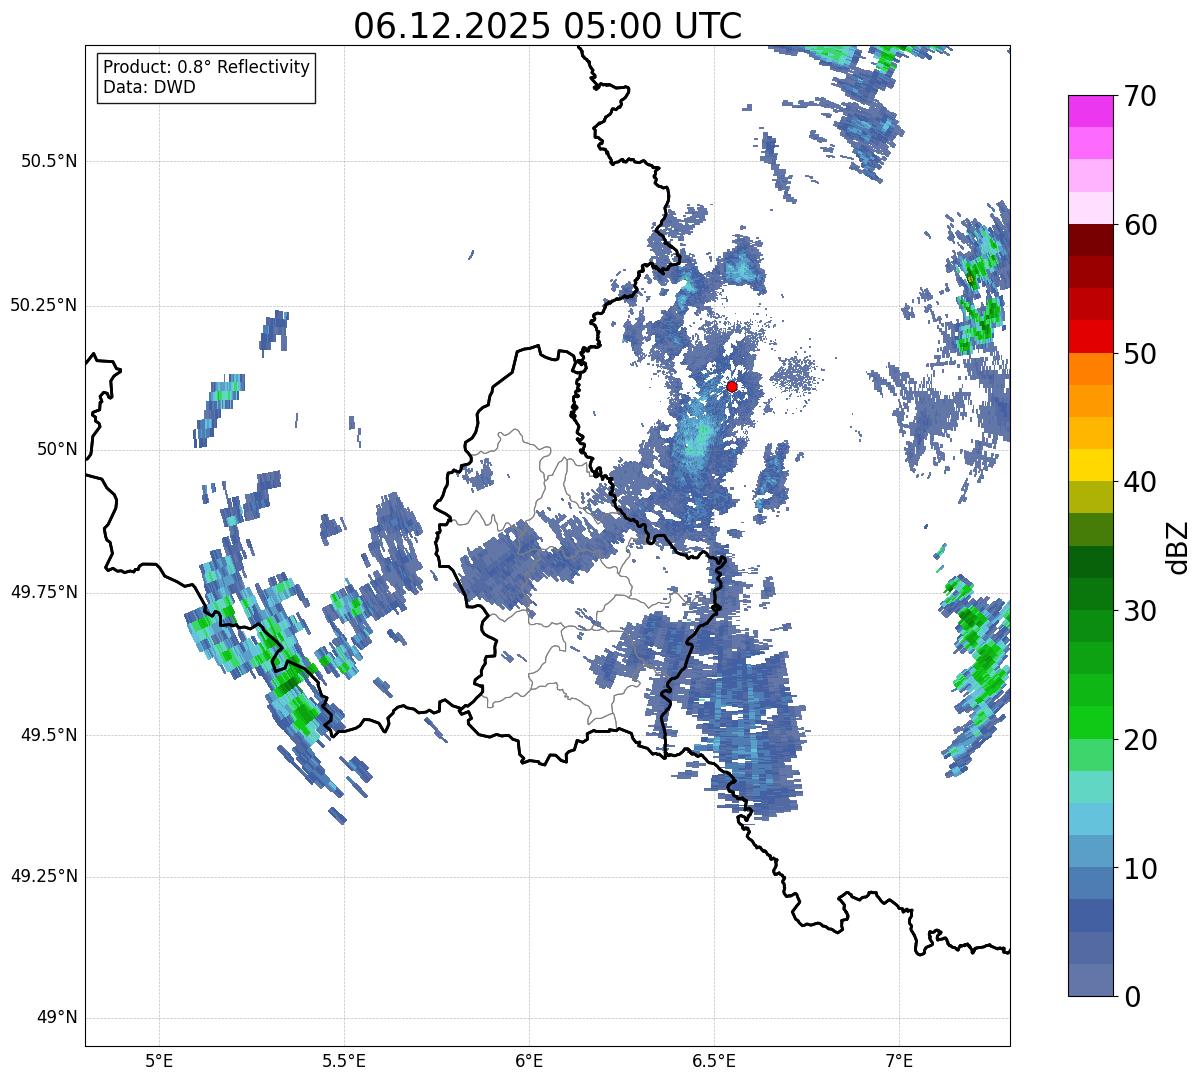This screenshot has height=1081, width=1202.
Task: Click the colorbar tick label 70
Action: 1140,96
